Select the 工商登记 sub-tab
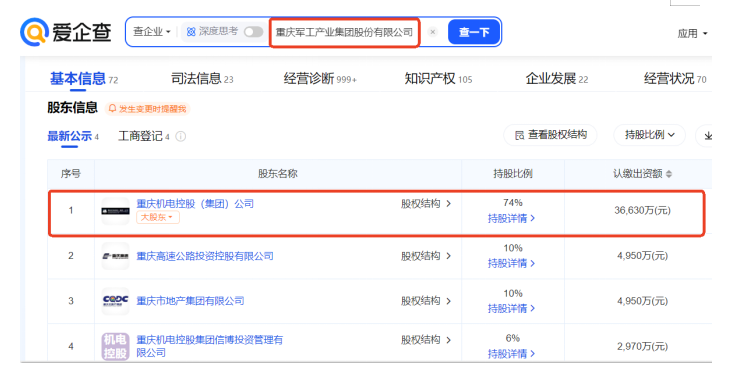Viewport: 732px width, 370px height. (x=144, y=136)
